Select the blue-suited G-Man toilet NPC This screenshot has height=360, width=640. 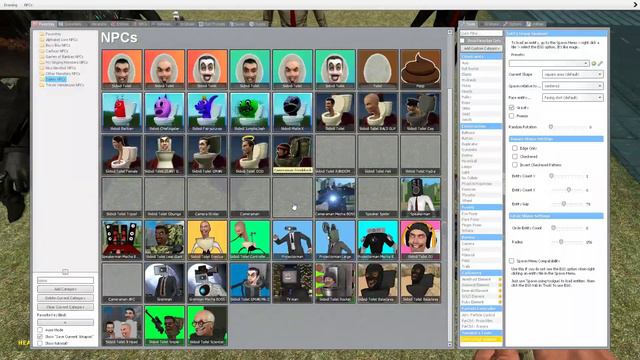coord(250,282)
